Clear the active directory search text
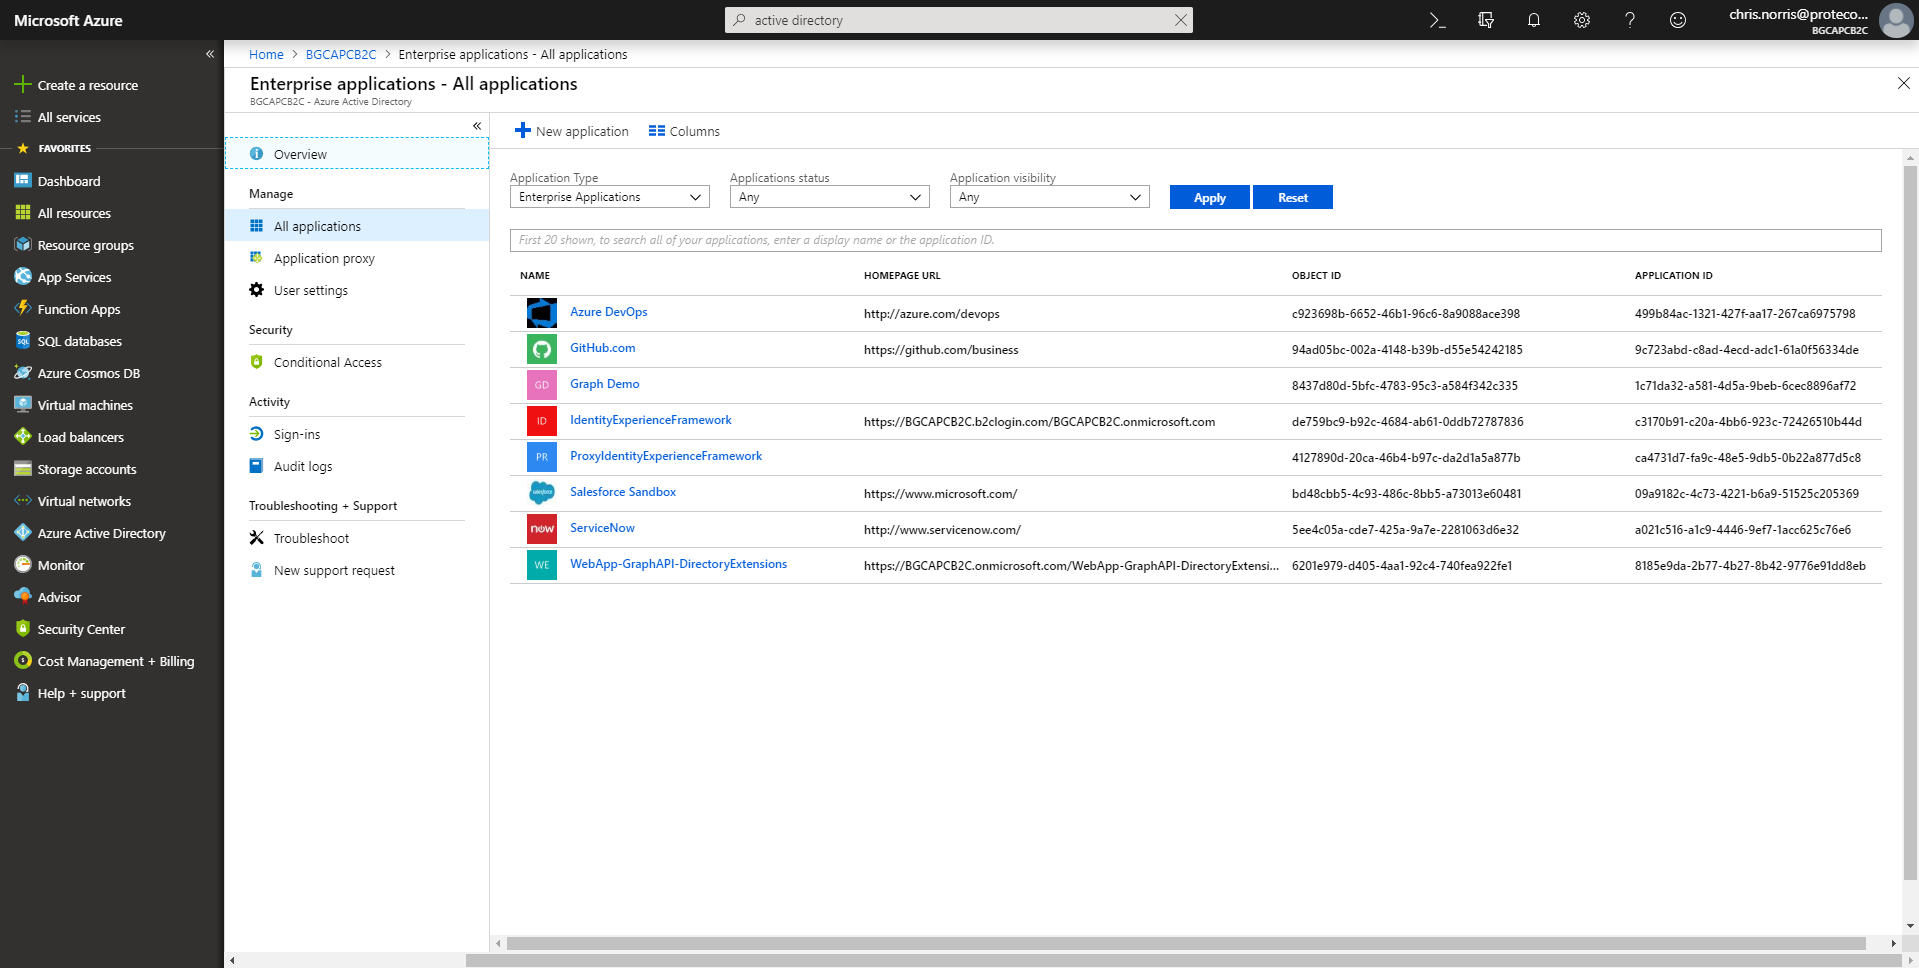1919x968 pixels. pyautogui.click(x=1181, y=20)
